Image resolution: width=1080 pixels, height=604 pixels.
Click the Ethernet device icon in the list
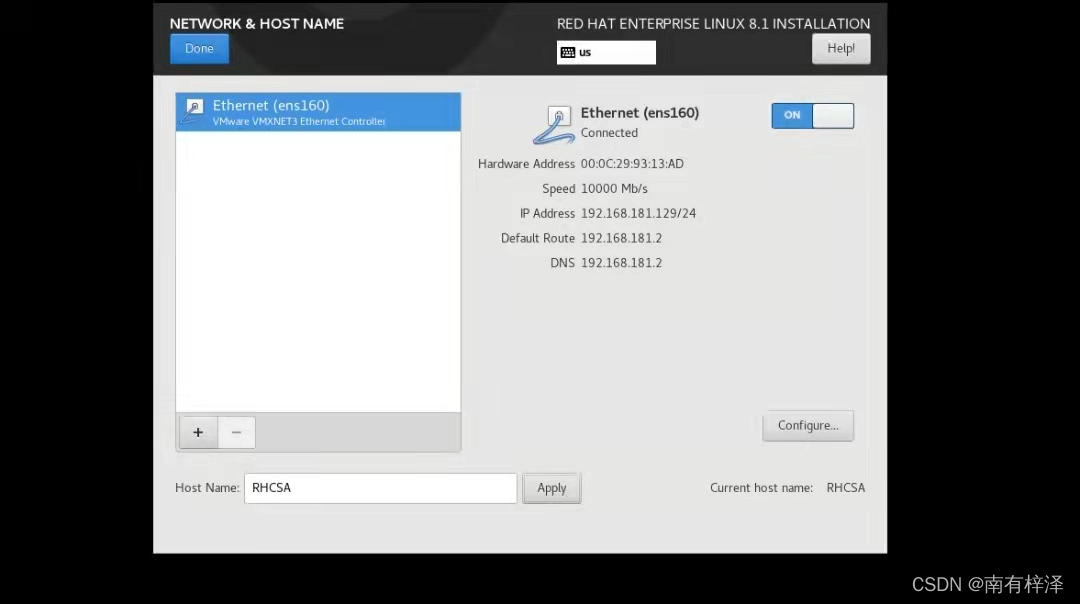pos(194,112)
